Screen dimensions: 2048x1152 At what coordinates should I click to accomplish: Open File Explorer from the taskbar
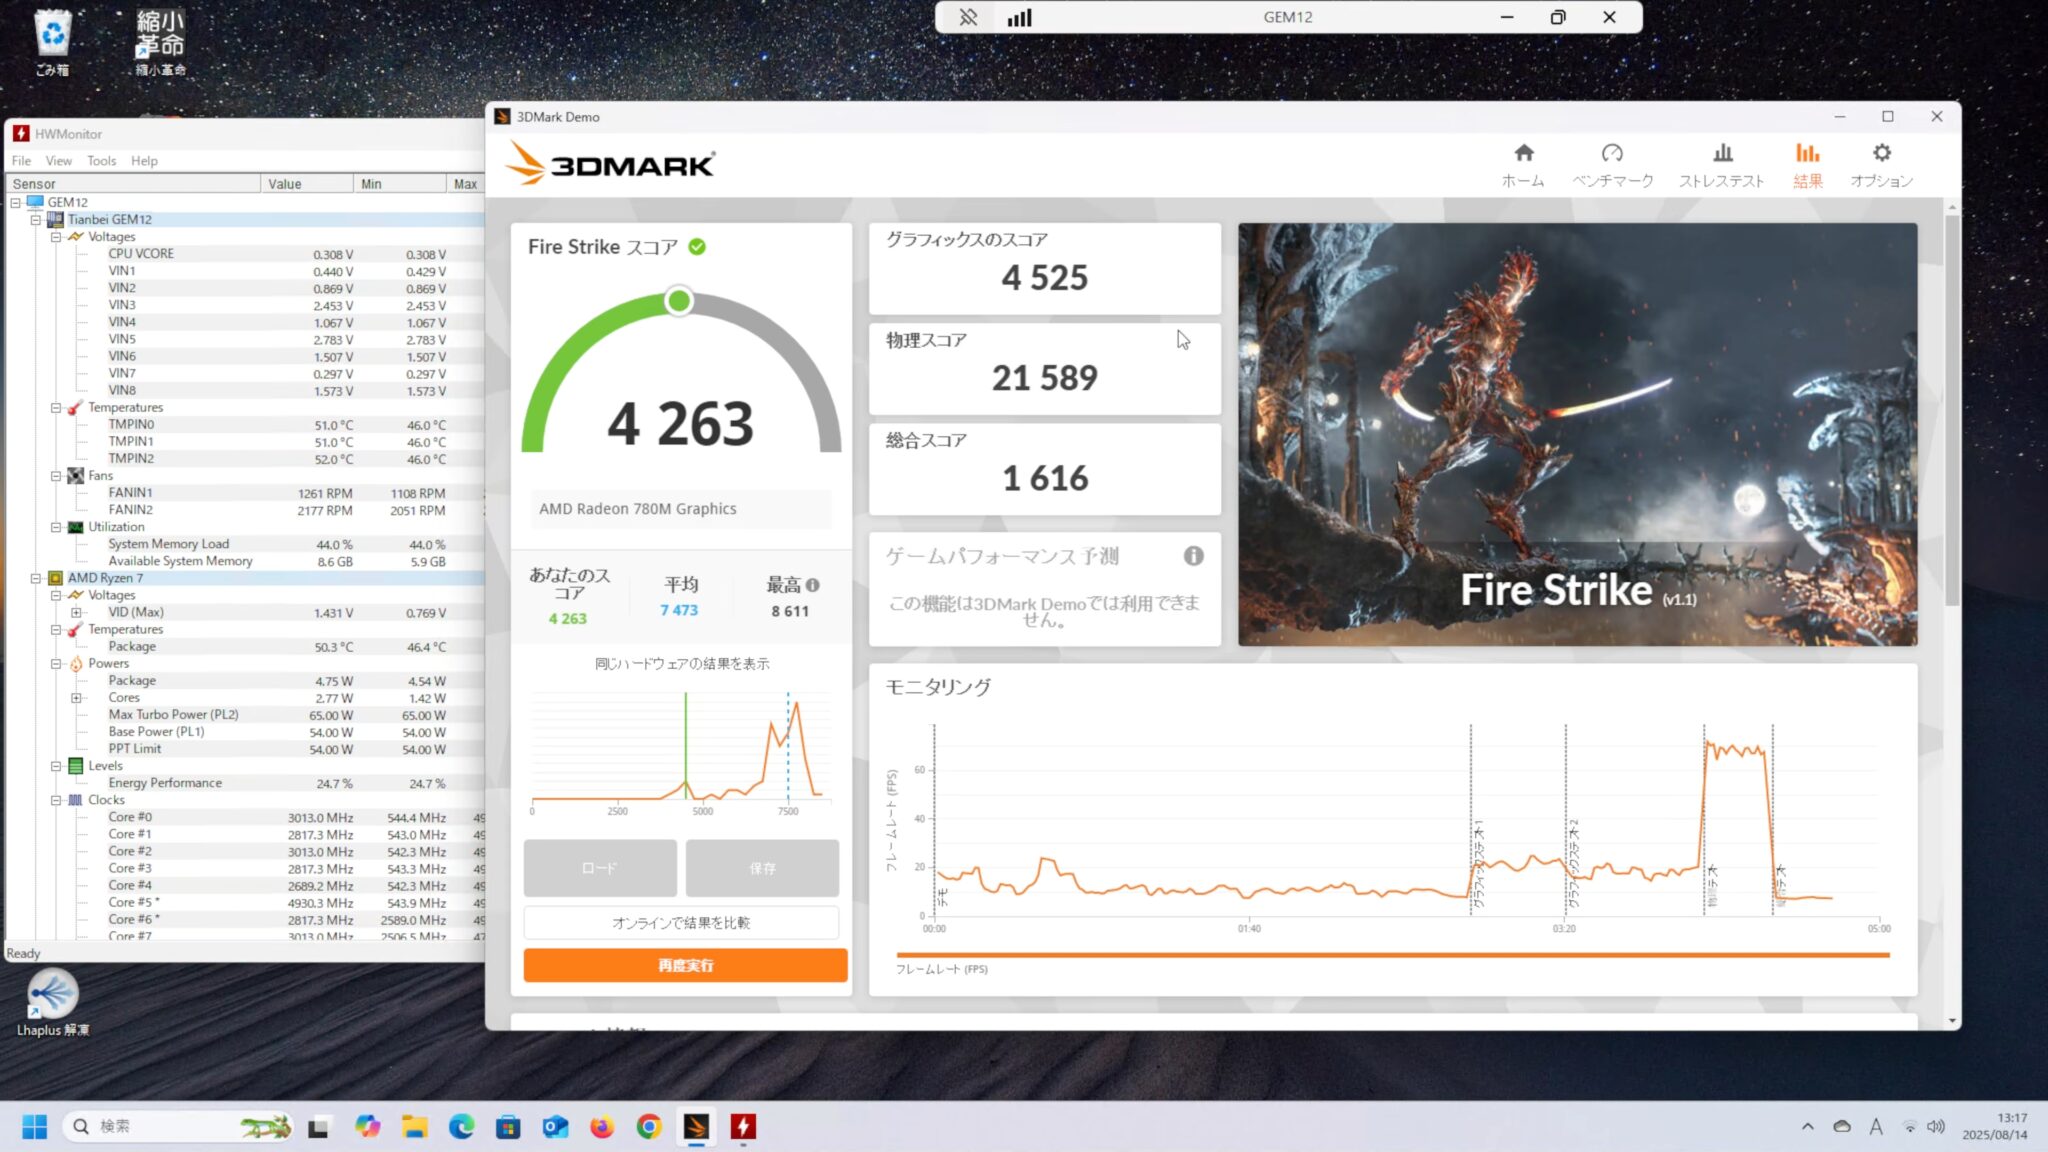click(414, 1127)
